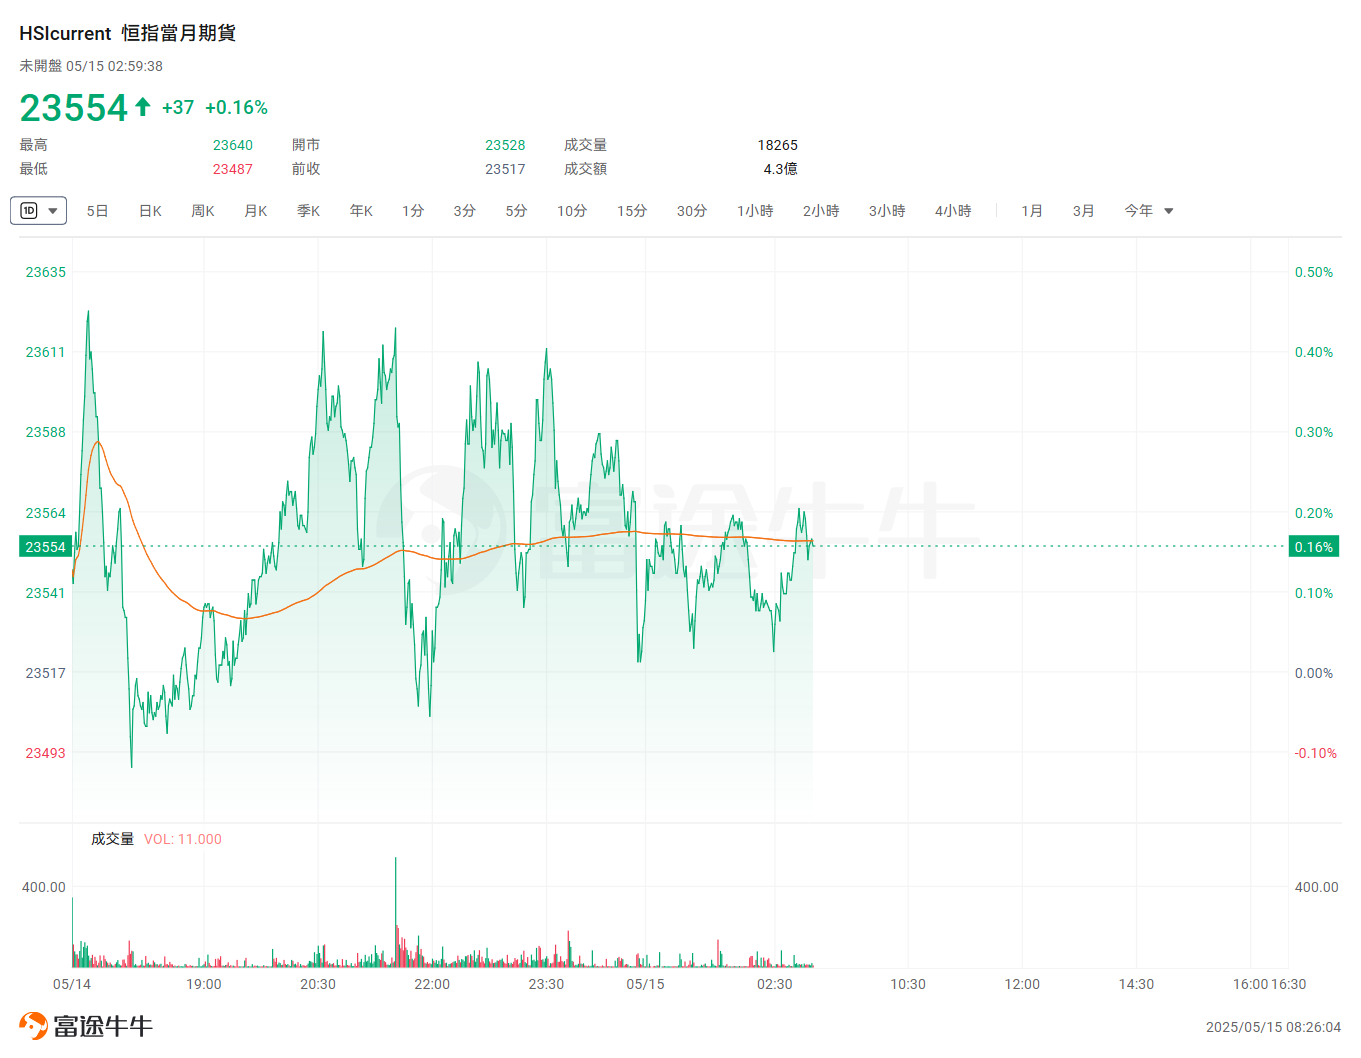The image size is (1361, 1058).
Task: Open the 1D period dropdown
Action: pyautogui.click(x=38, y=211)
